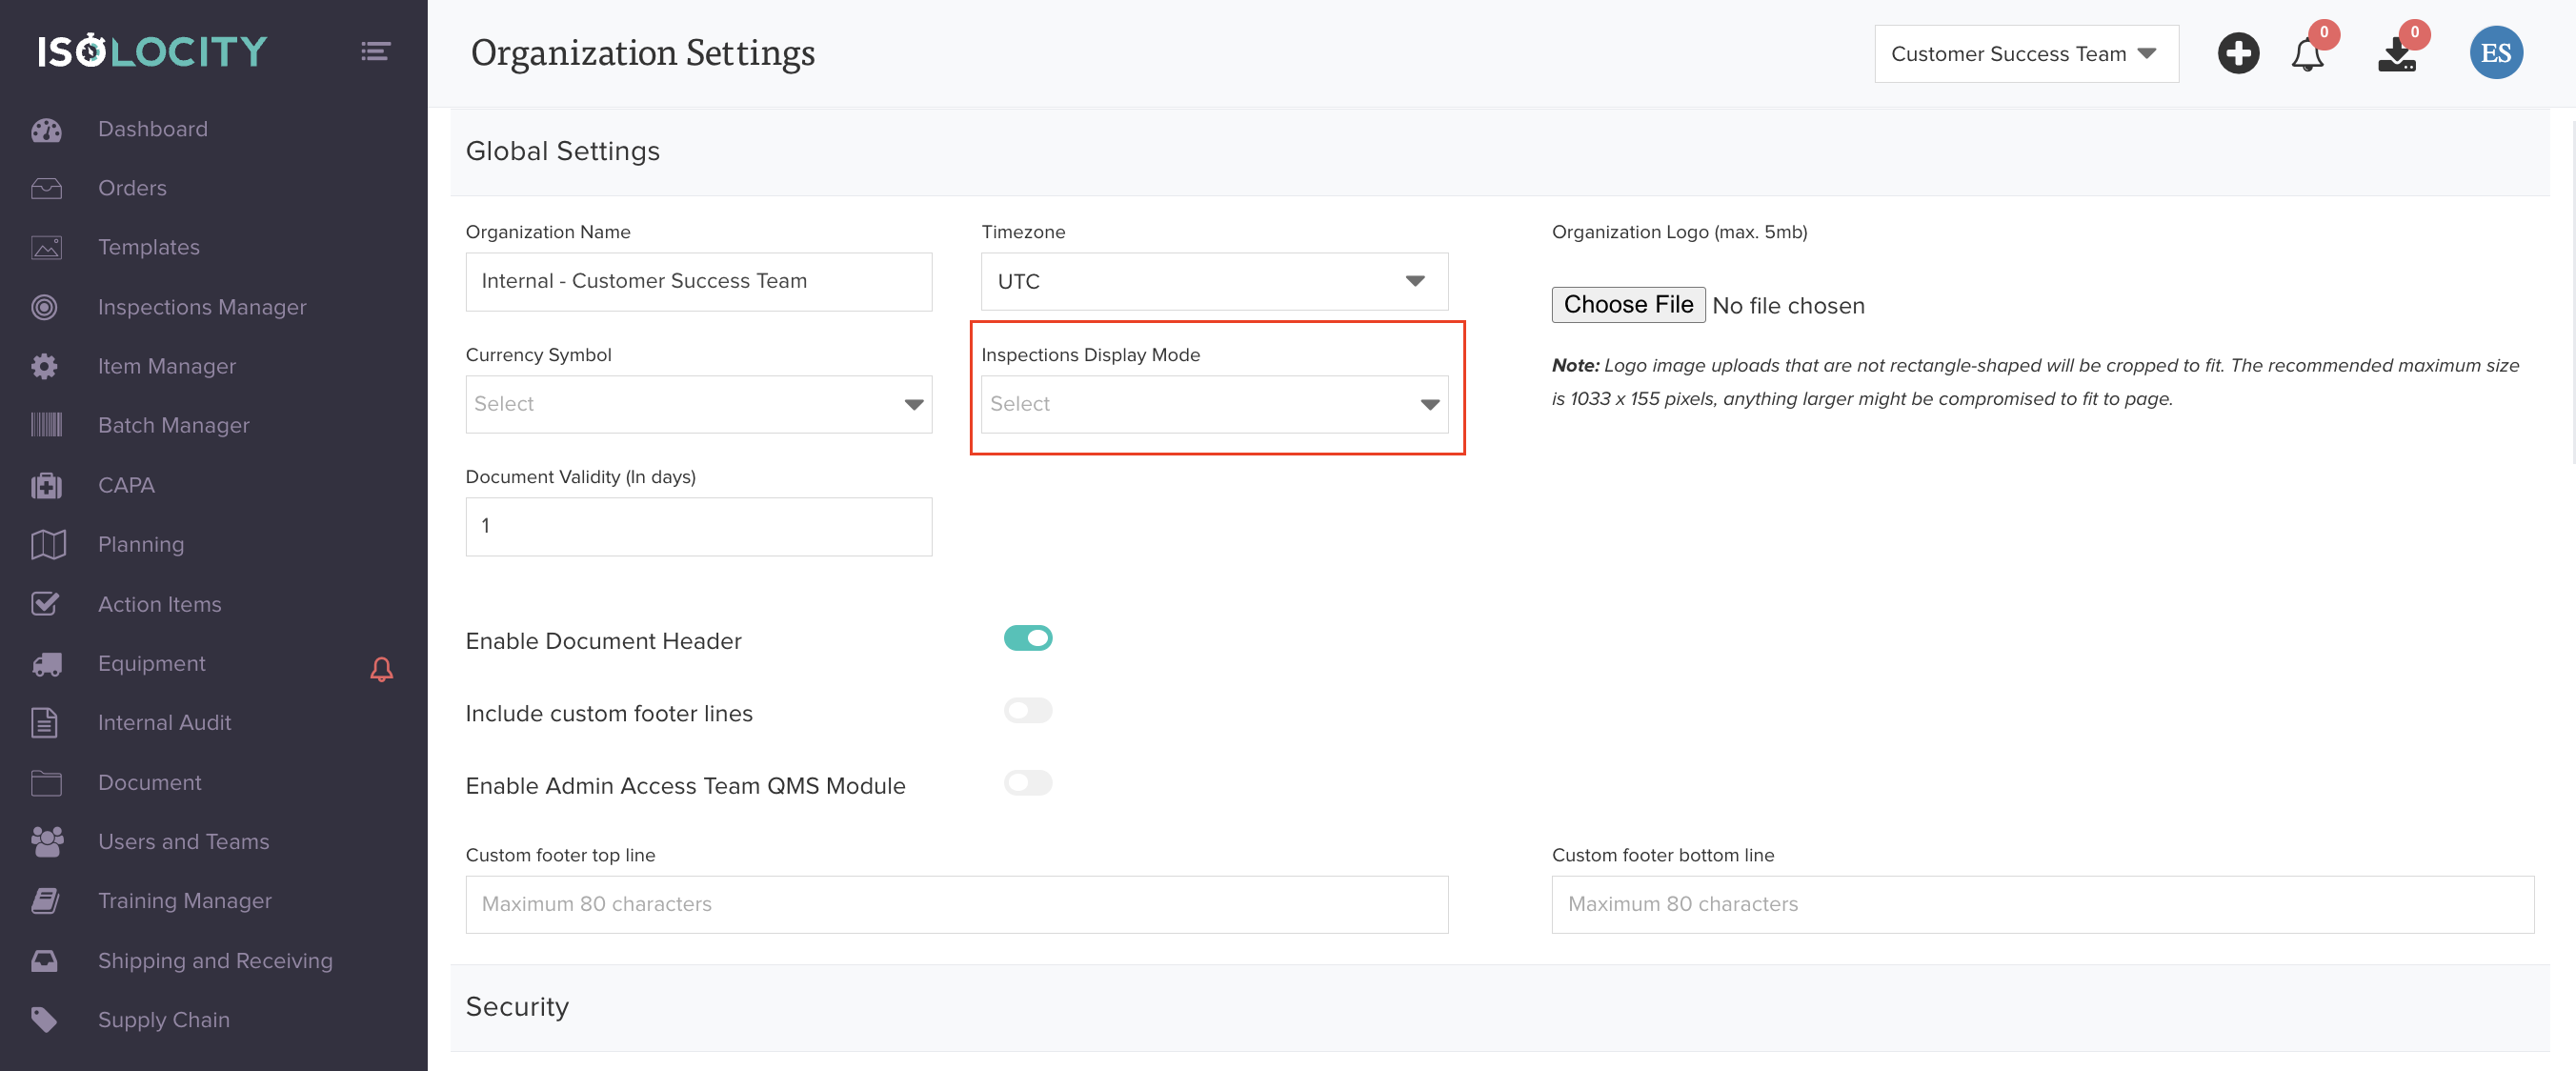Image resolution: width=2576 pixels, height=1071 pixels.
Task: Disable the Enable Document Header toggle
Action: (1027, 638)
